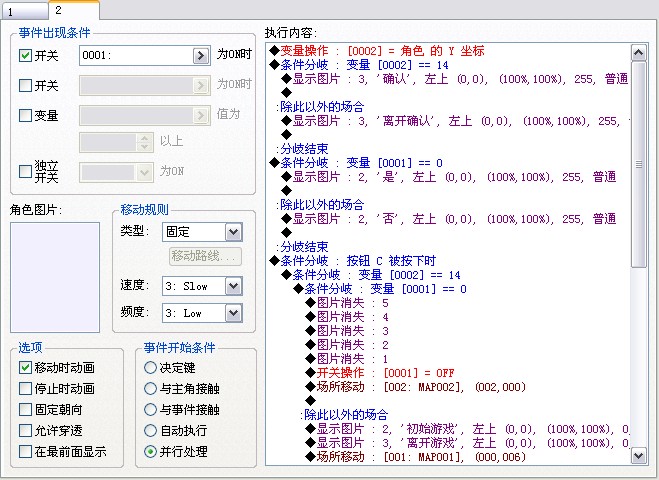Open the 类型 dropdown showing 固定
659x480 pixels.
coord(234,232)
